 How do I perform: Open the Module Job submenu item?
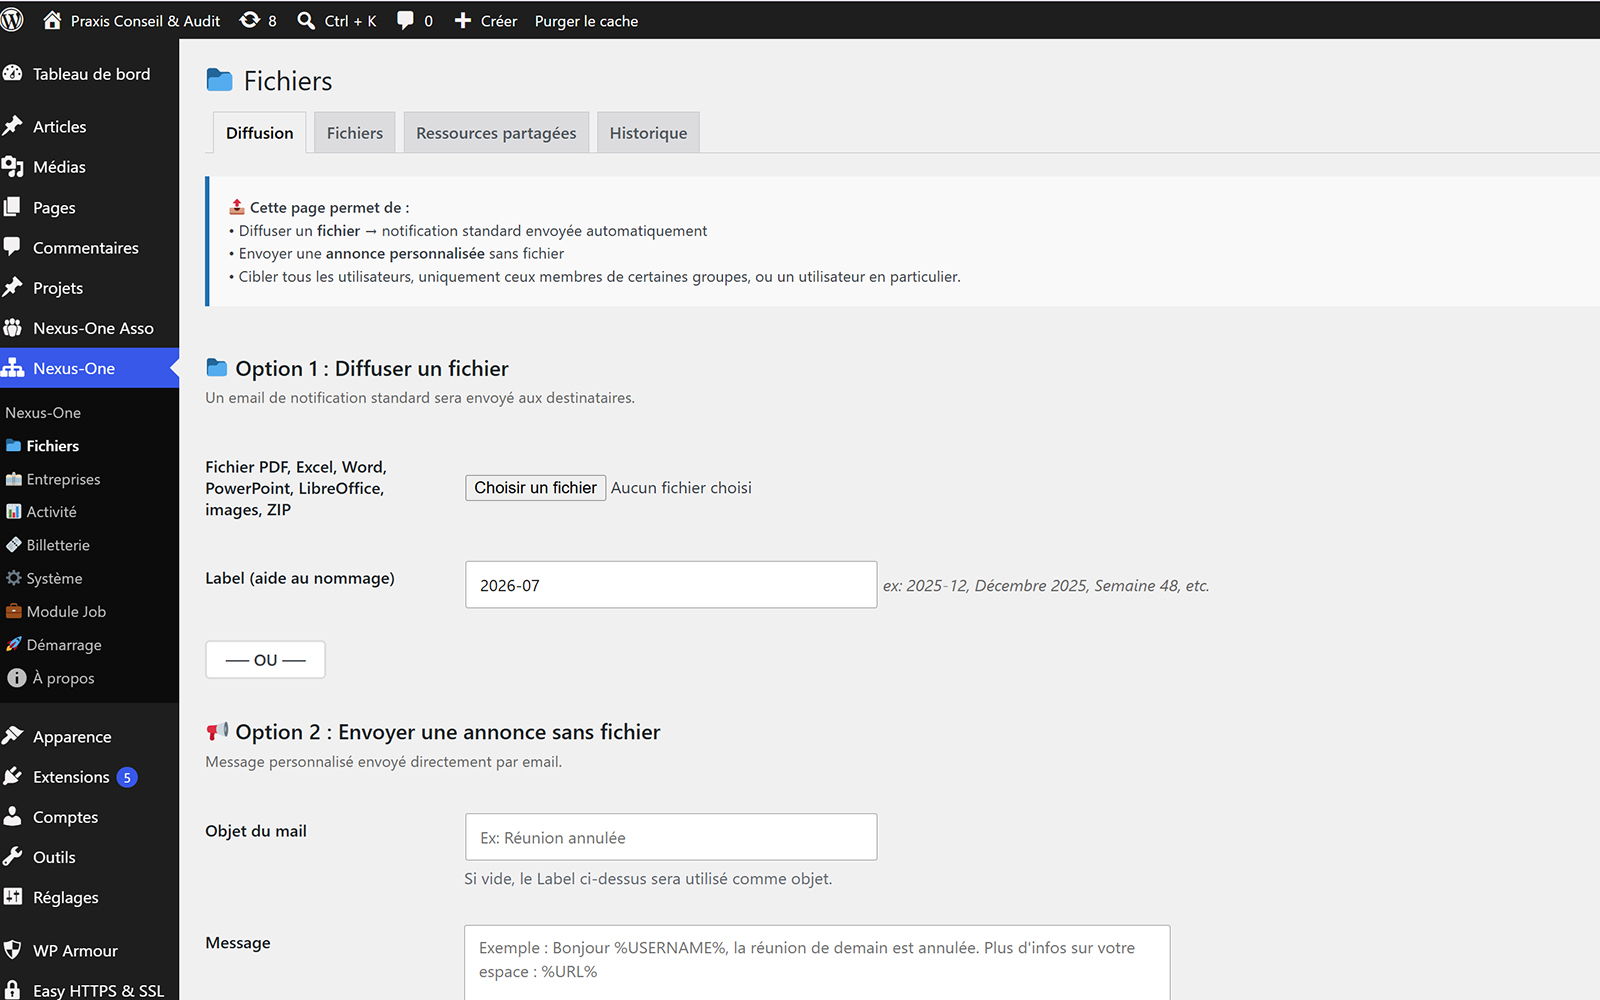click(x=66, y=611)
